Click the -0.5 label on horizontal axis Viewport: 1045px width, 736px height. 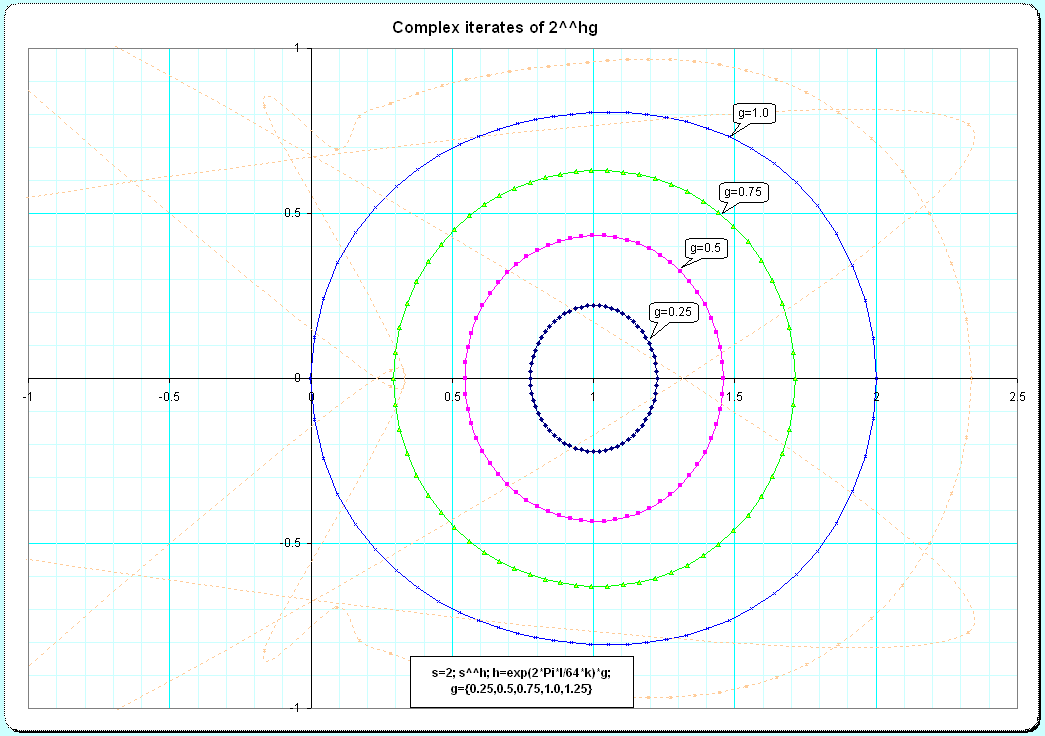click(169, 396)
